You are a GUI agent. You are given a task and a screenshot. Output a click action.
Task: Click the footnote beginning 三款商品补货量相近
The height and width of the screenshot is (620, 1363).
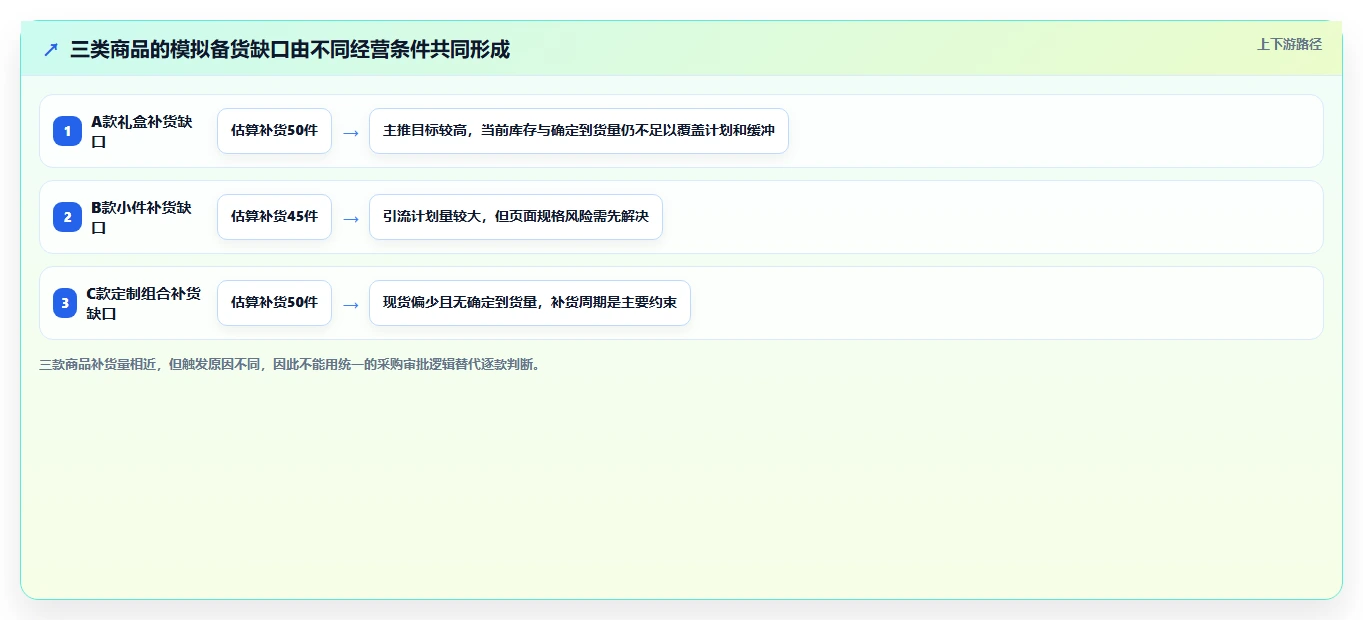[x=291, y=365]
